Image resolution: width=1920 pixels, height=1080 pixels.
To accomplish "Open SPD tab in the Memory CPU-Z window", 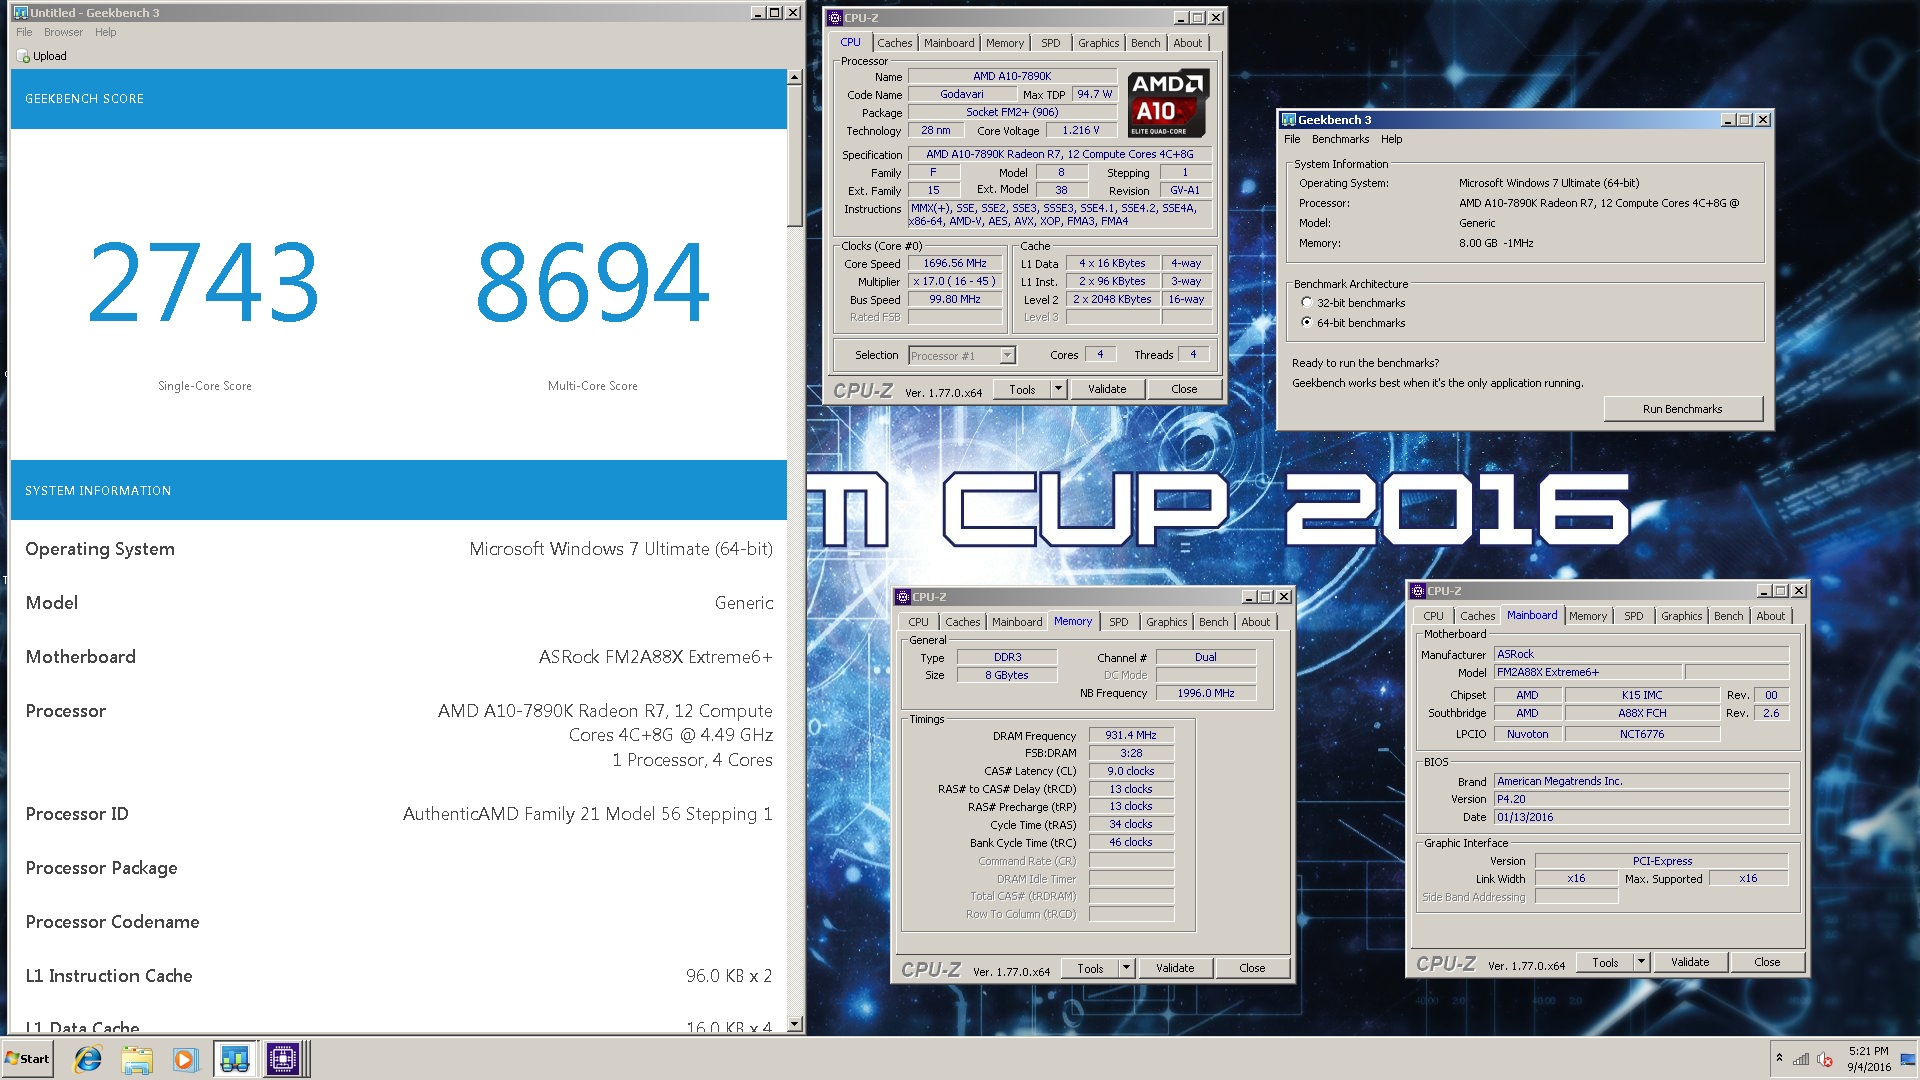I will pyautogui.click(x=1118, y=622).
